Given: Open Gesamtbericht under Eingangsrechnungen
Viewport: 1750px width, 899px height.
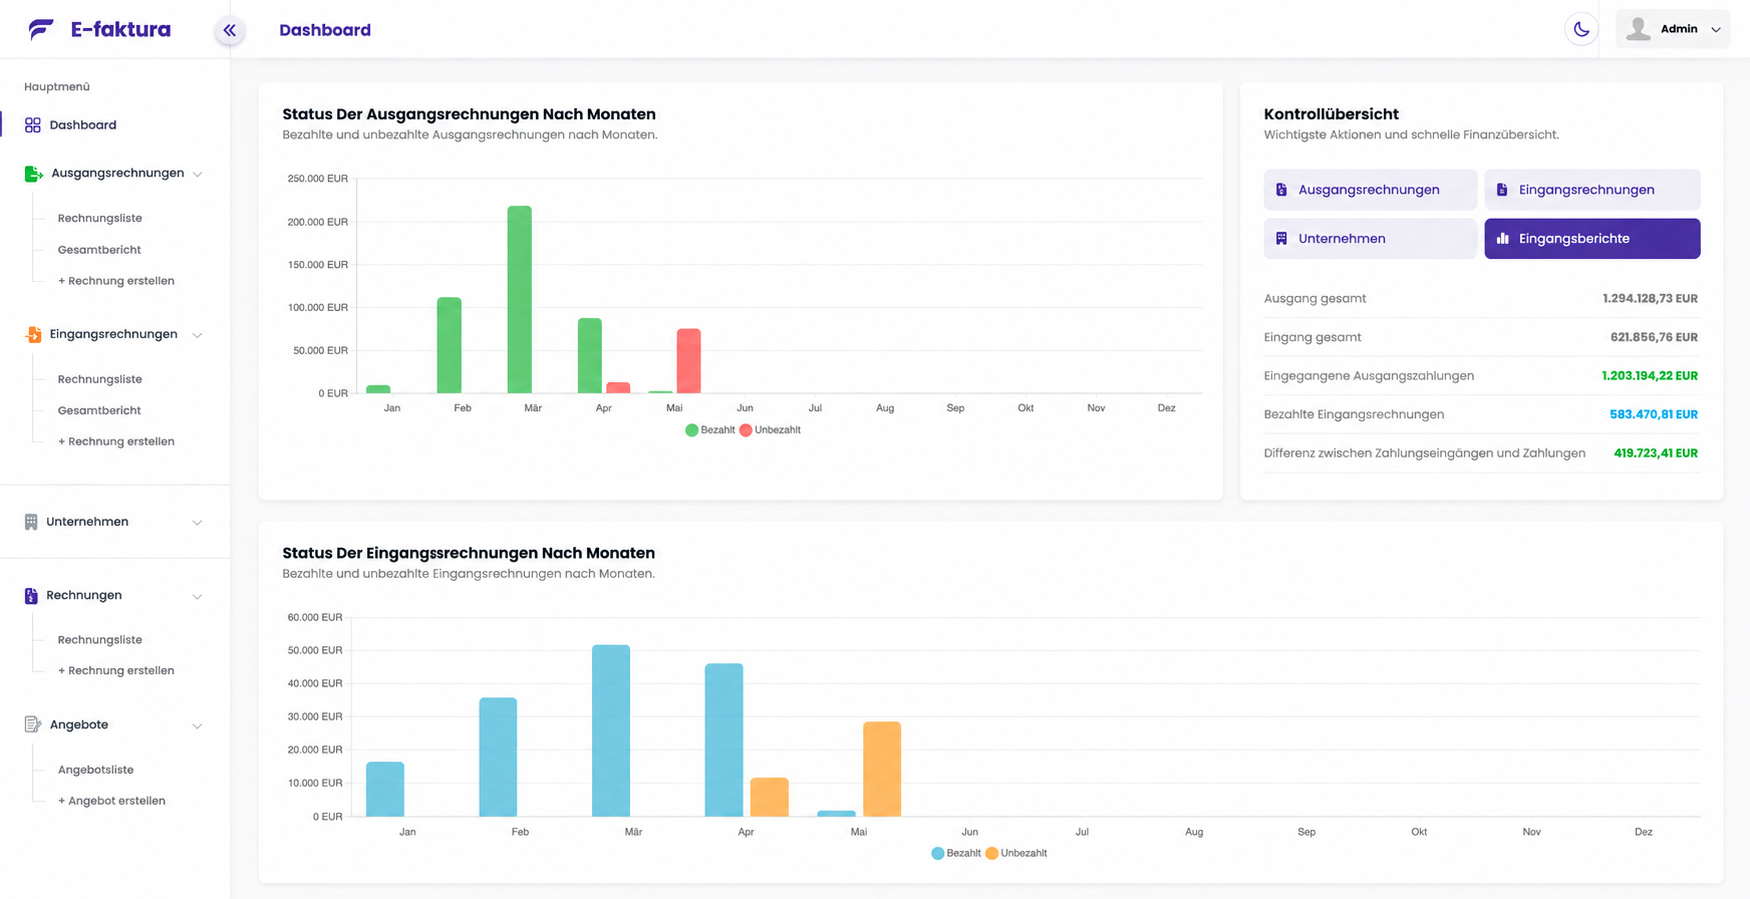Looking at the screenshot, I should point(99,410).
